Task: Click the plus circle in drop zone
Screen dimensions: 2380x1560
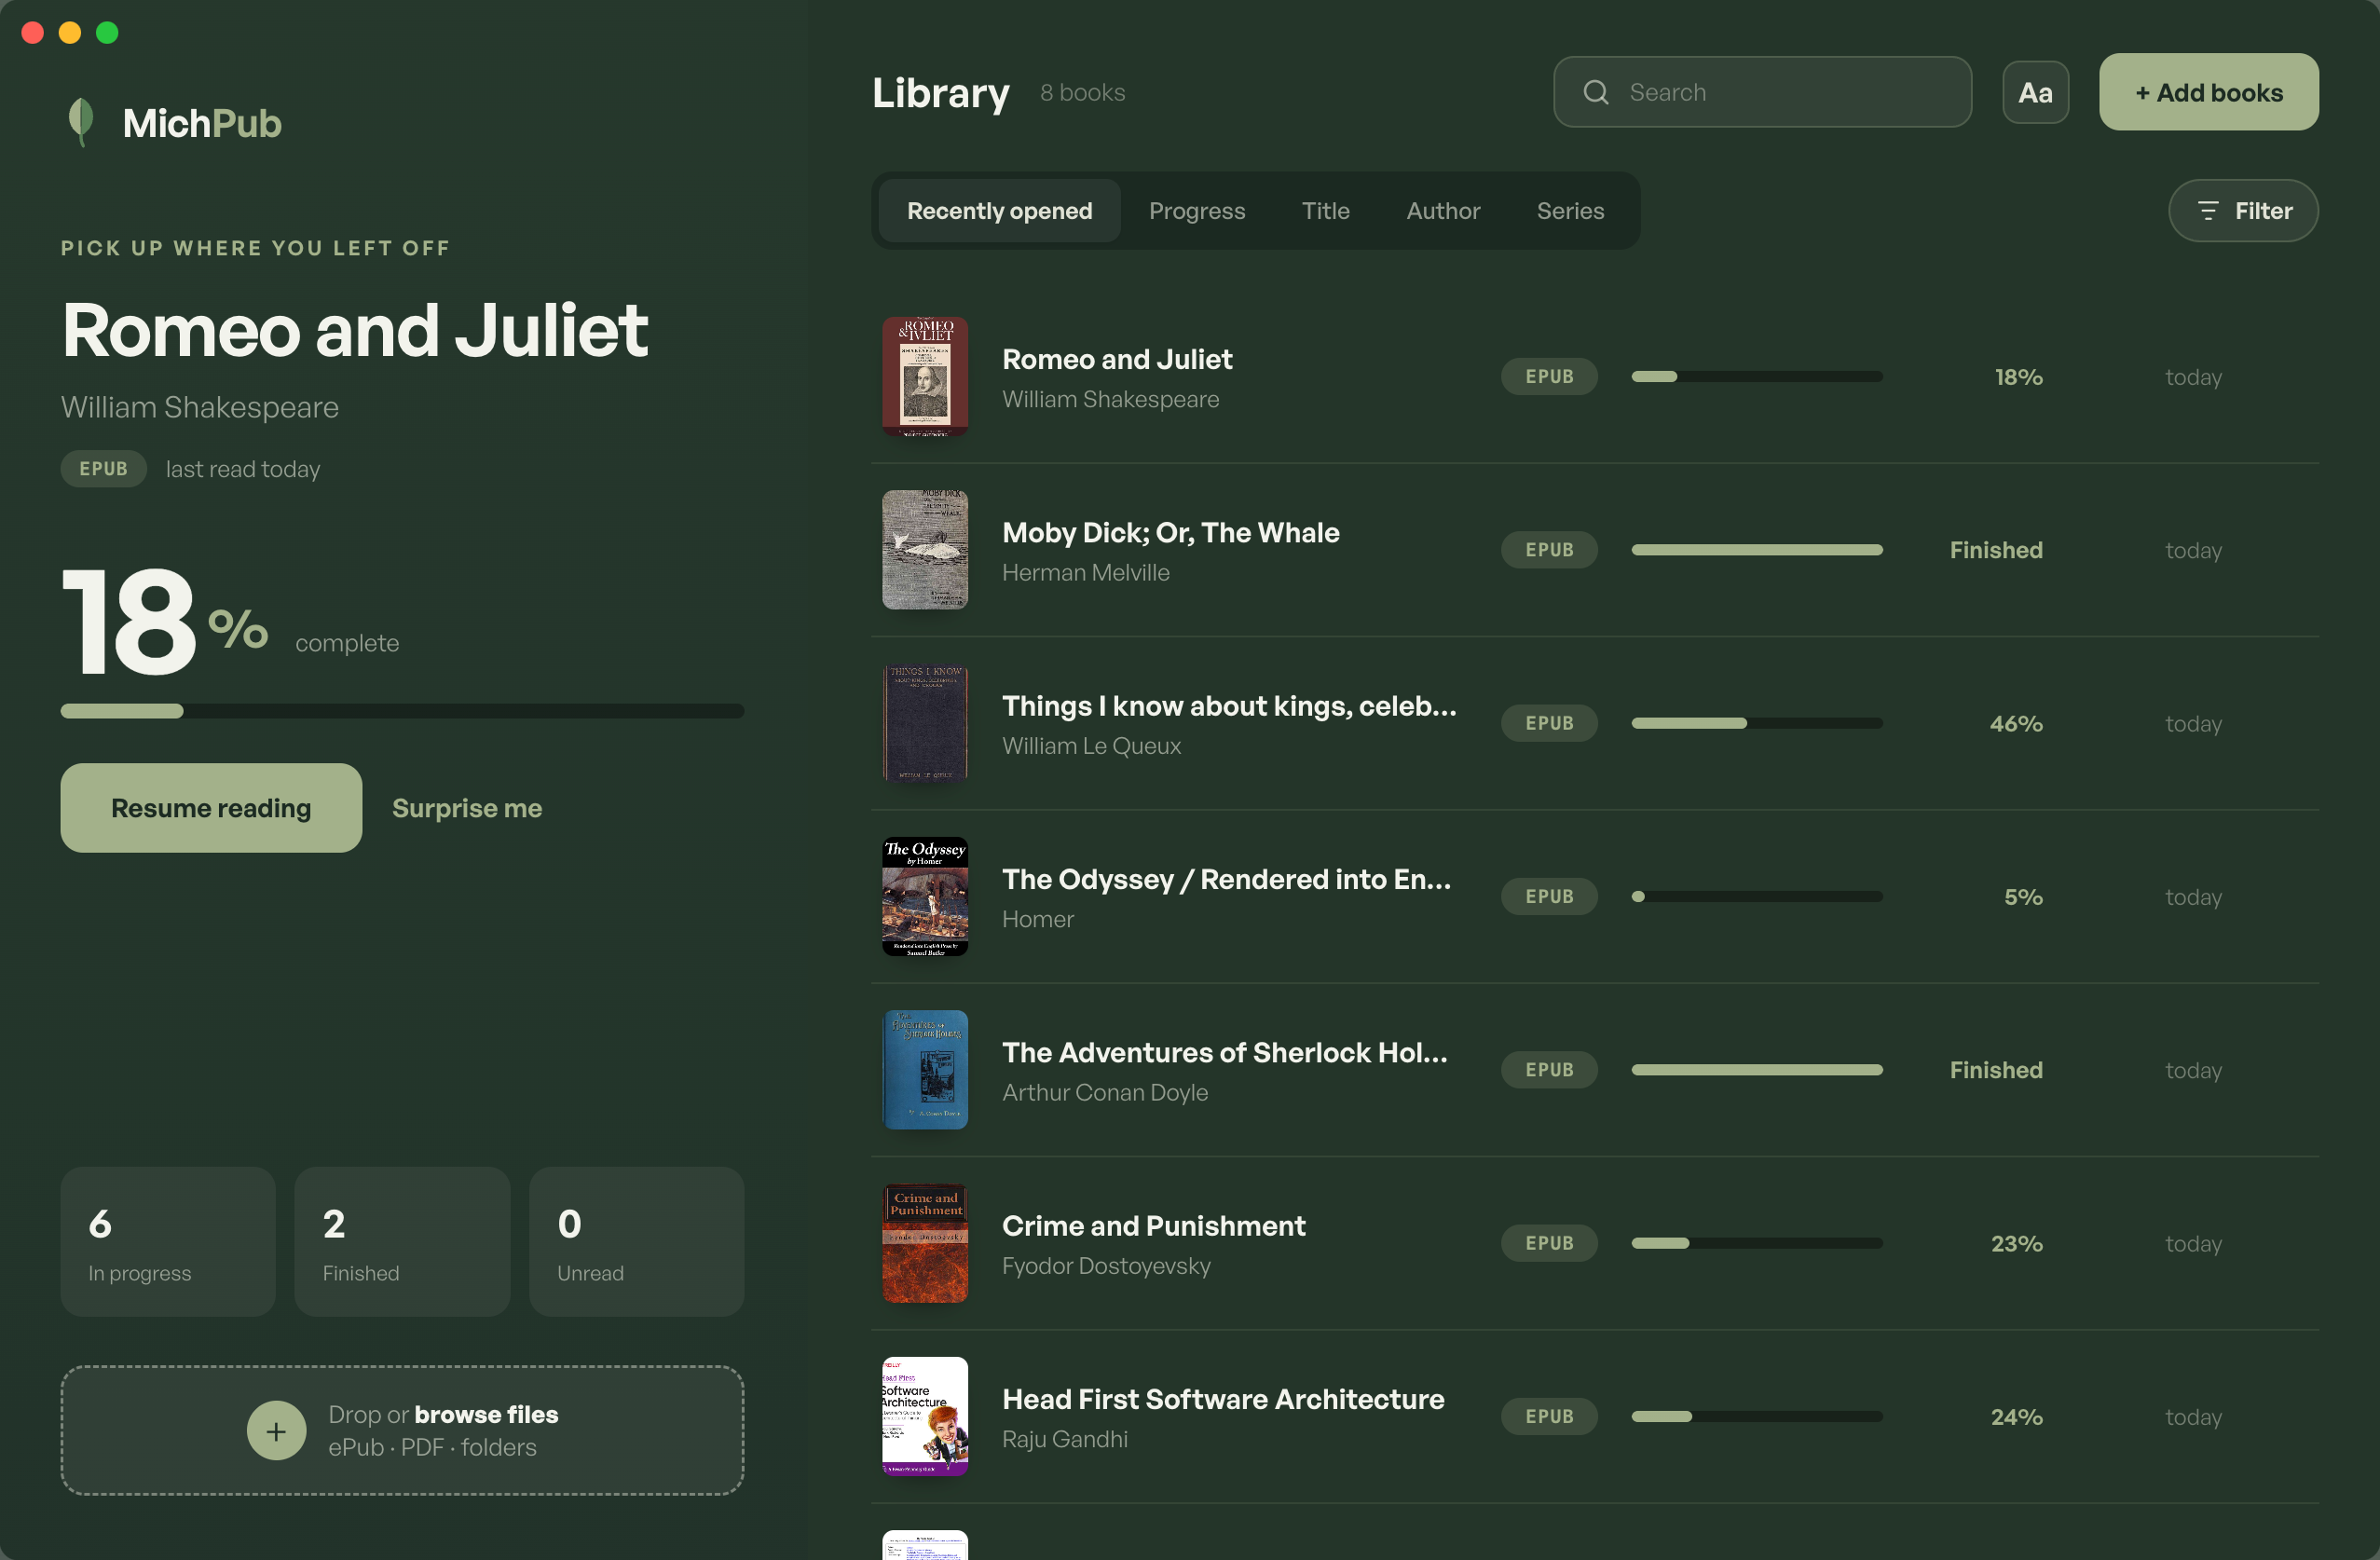Action: (x=276, y=1431)
